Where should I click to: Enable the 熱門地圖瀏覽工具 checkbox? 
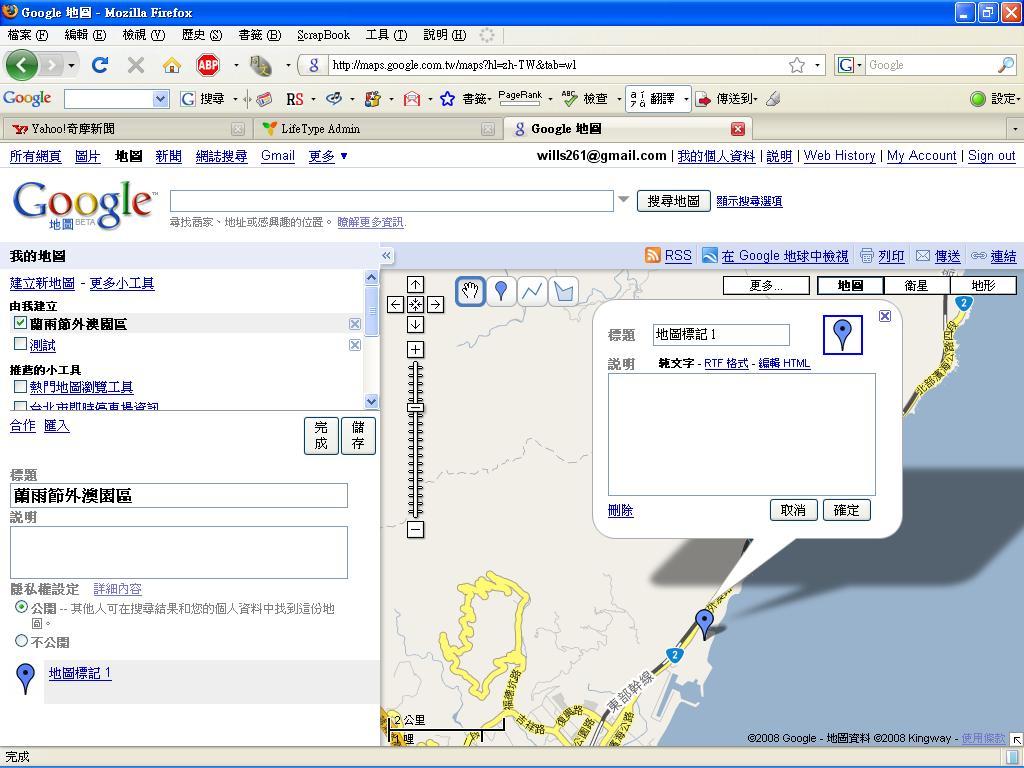tap(20, 387)
